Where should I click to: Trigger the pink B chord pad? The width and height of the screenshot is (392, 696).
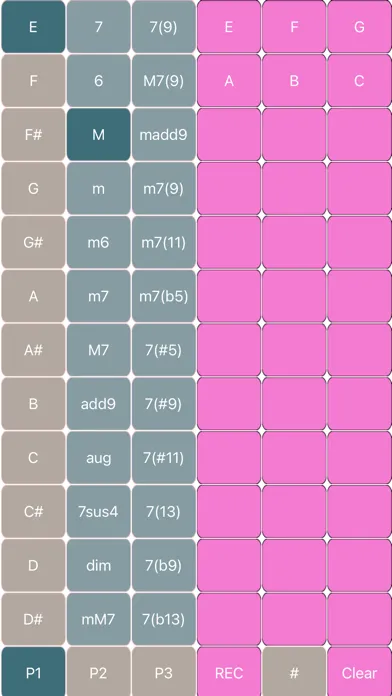coord(294,81)
